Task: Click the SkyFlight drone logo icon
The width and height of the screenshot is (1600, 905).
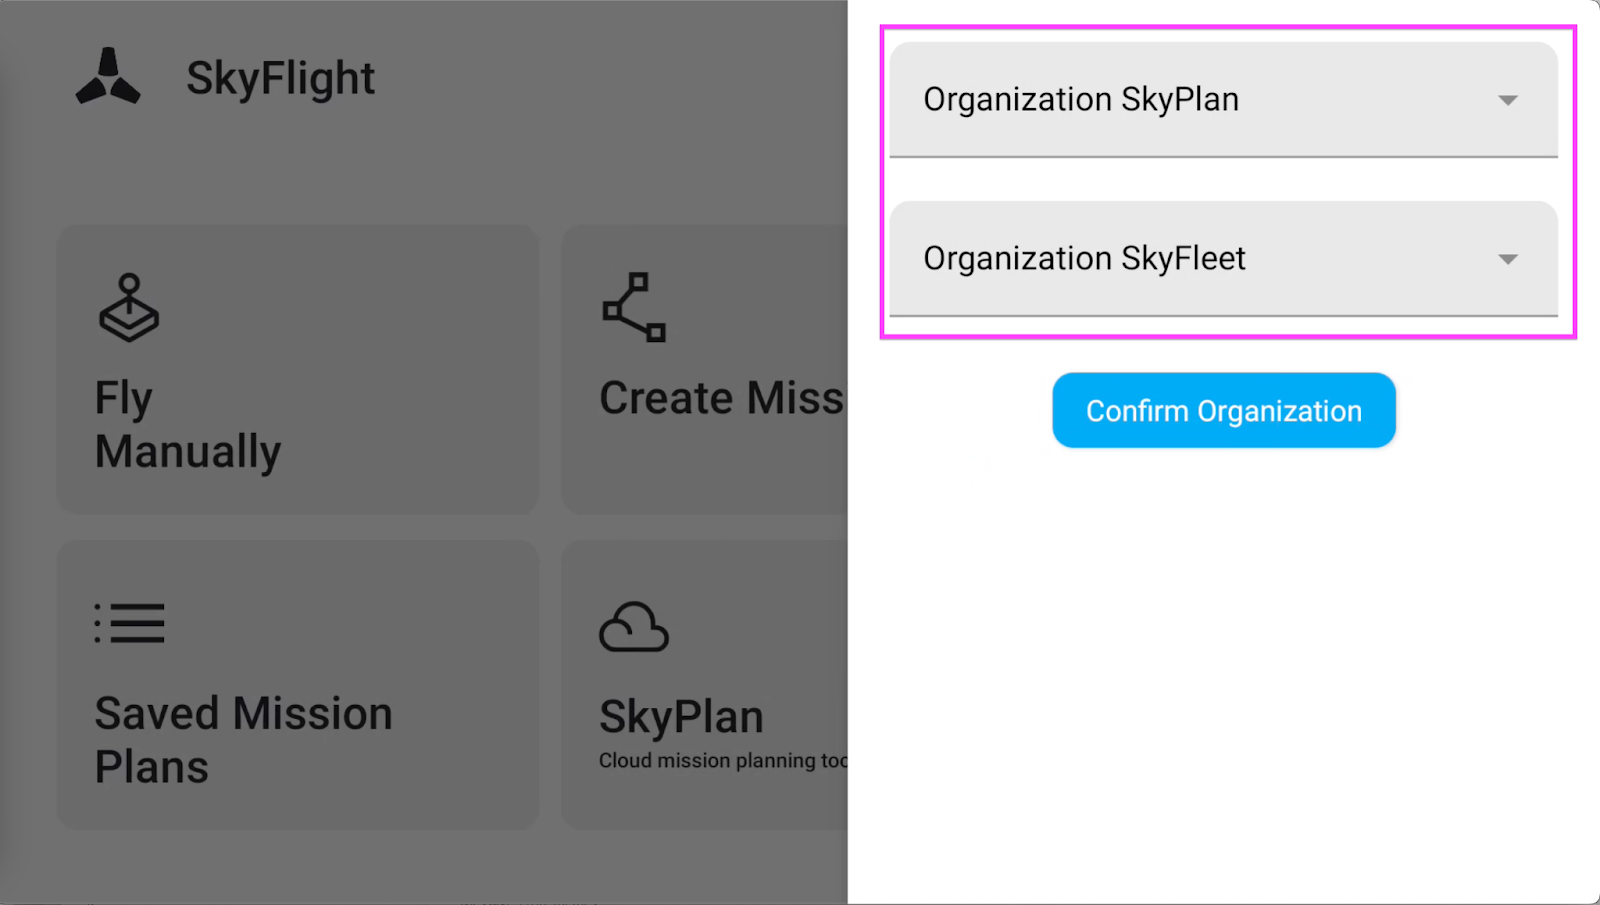Action: 108,76
